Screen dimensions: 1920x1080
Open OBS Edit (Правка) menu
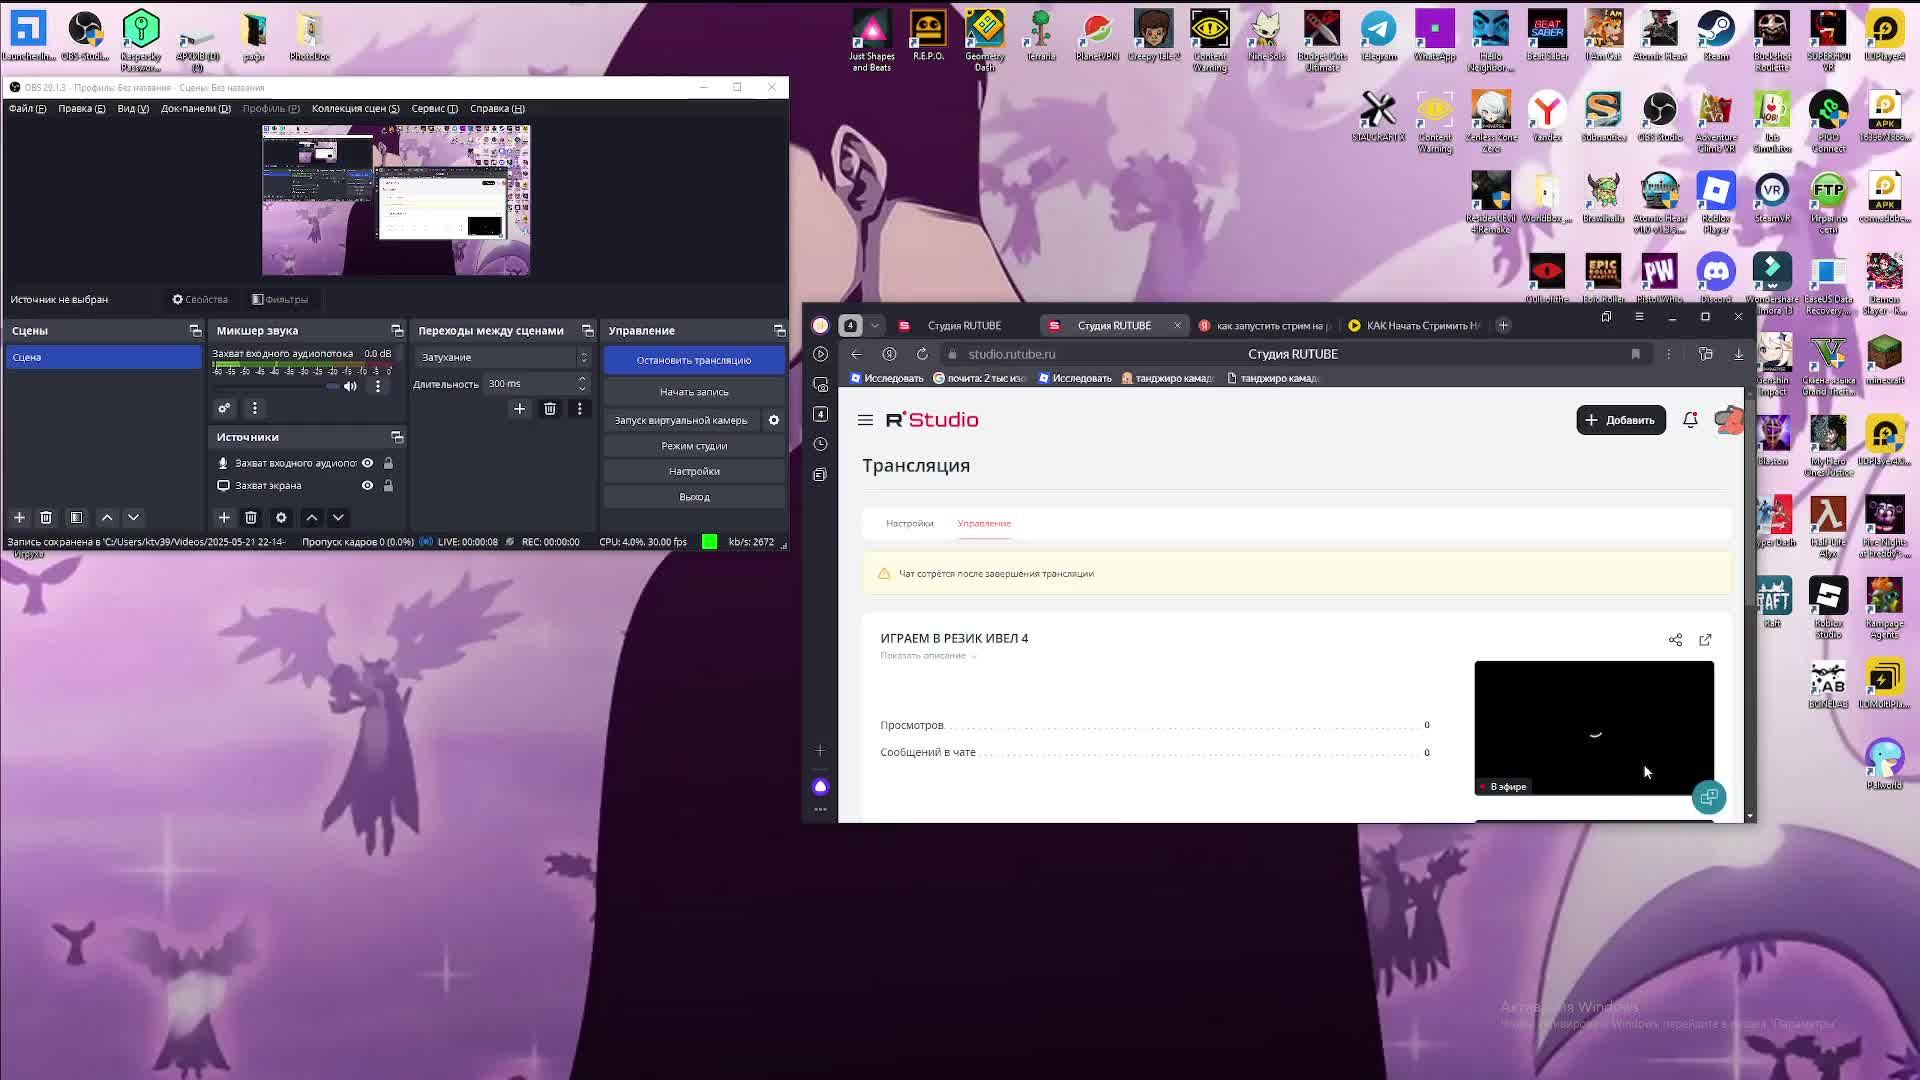click(82, 108)
